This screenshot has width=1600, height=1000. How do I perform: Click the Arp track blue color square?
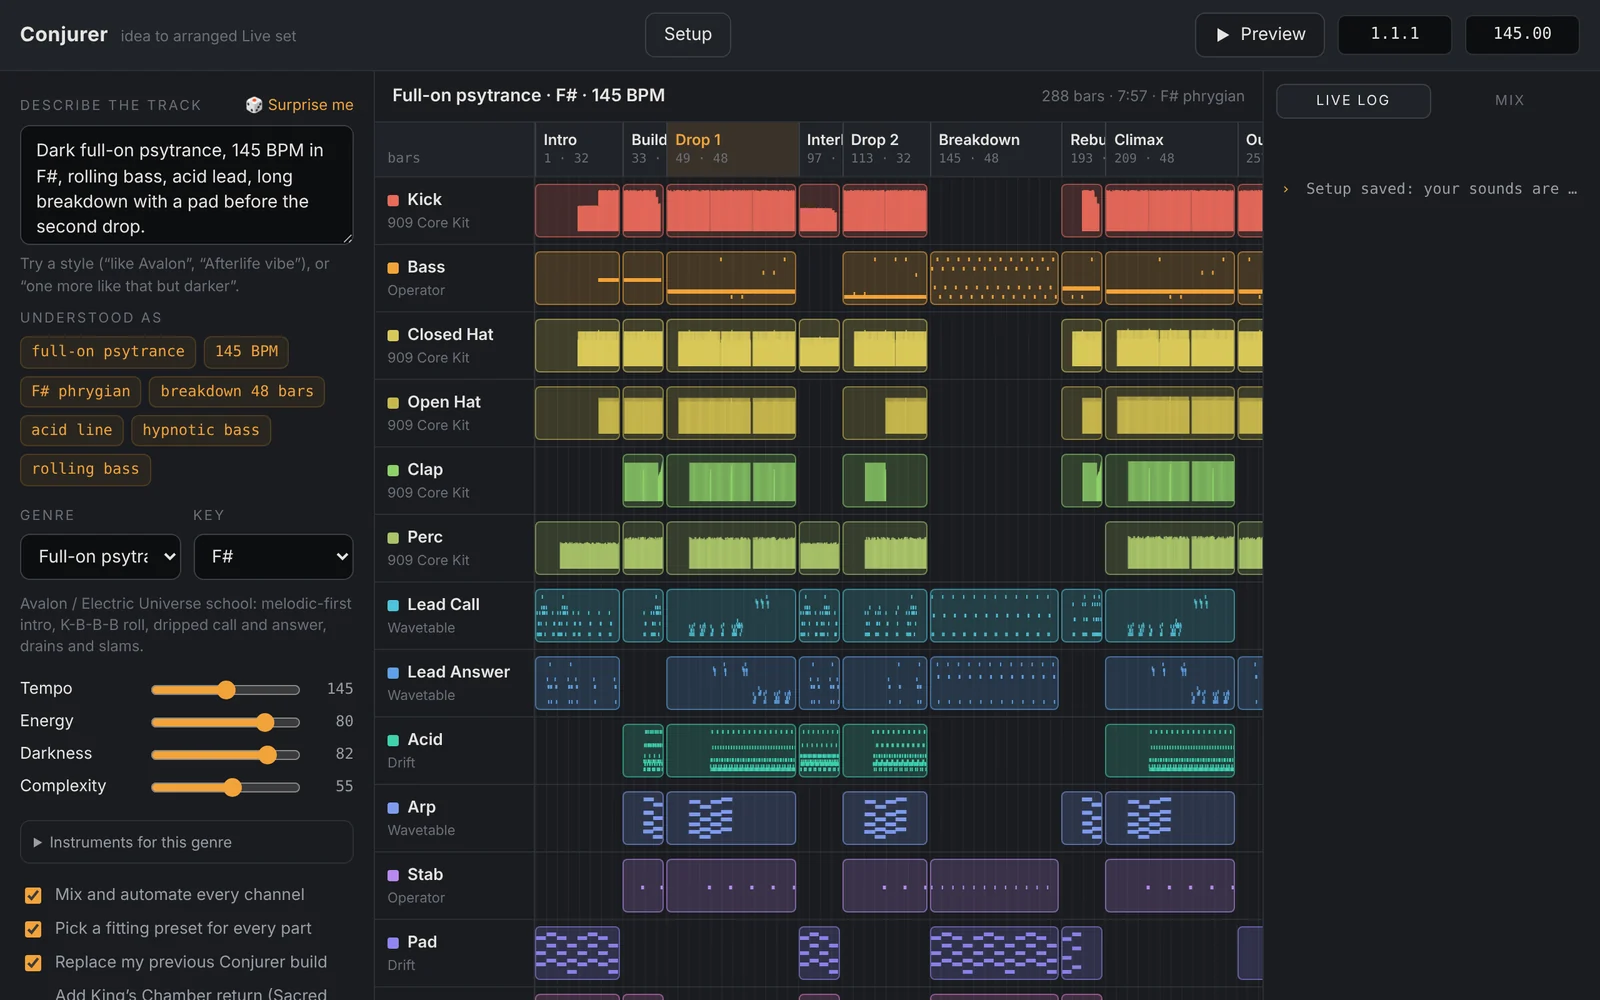pyautogui.click(x=393, y=807)
